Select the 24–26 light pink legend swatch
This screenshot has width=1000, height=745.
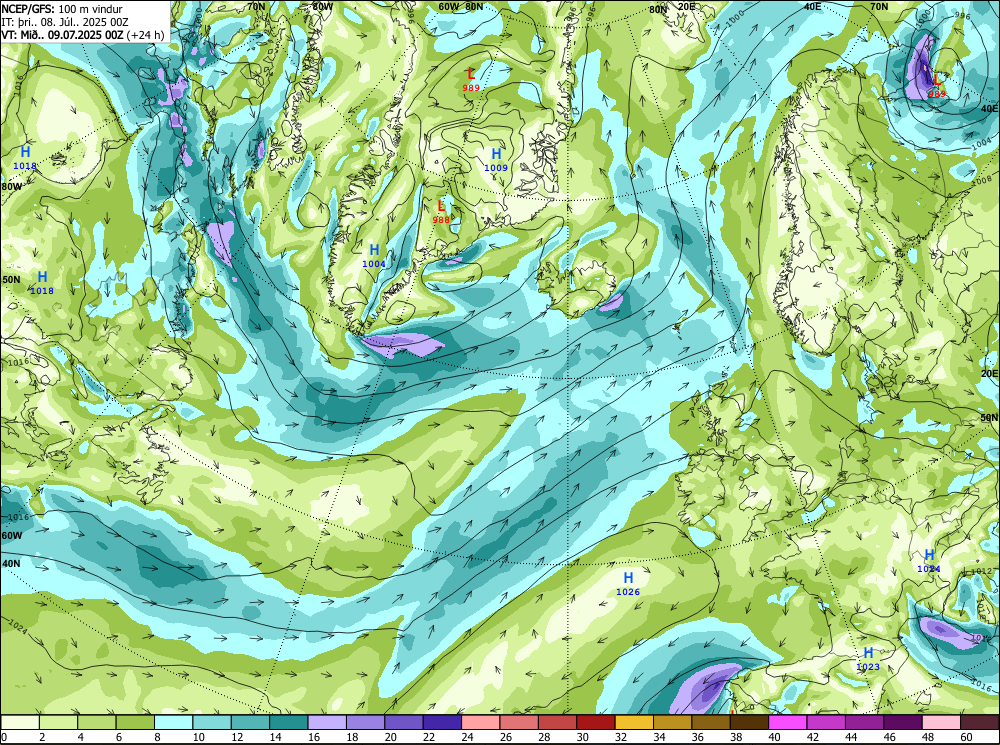pos(481,722)
